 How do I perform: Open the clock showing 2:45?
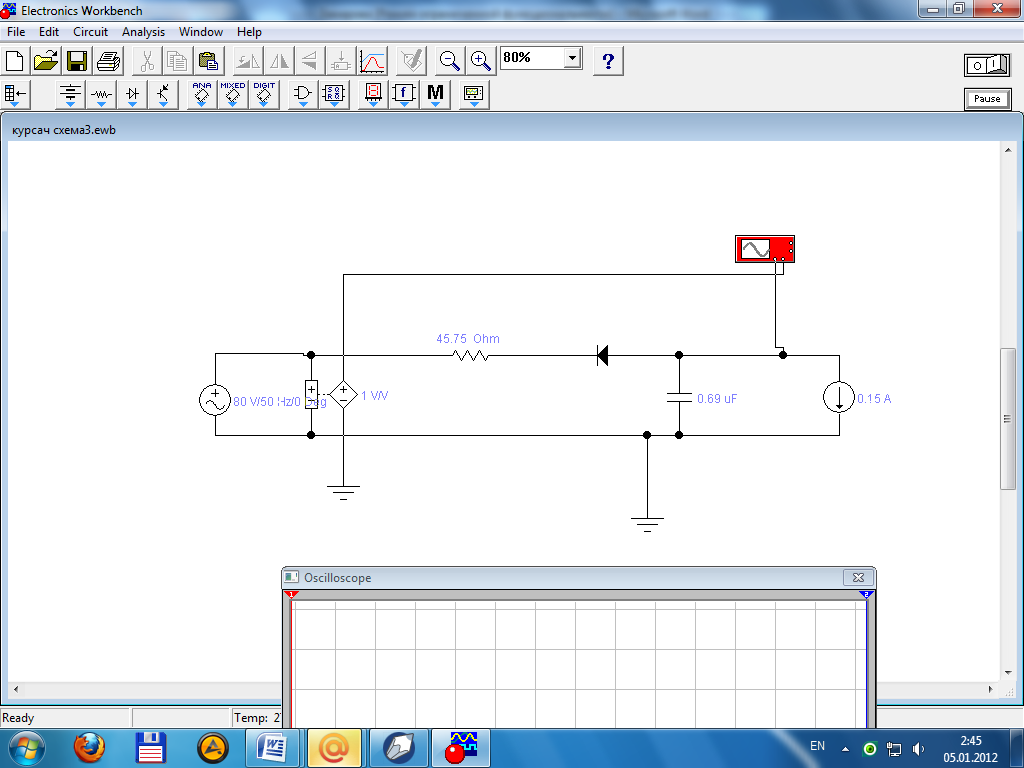(x=970, y=749)
